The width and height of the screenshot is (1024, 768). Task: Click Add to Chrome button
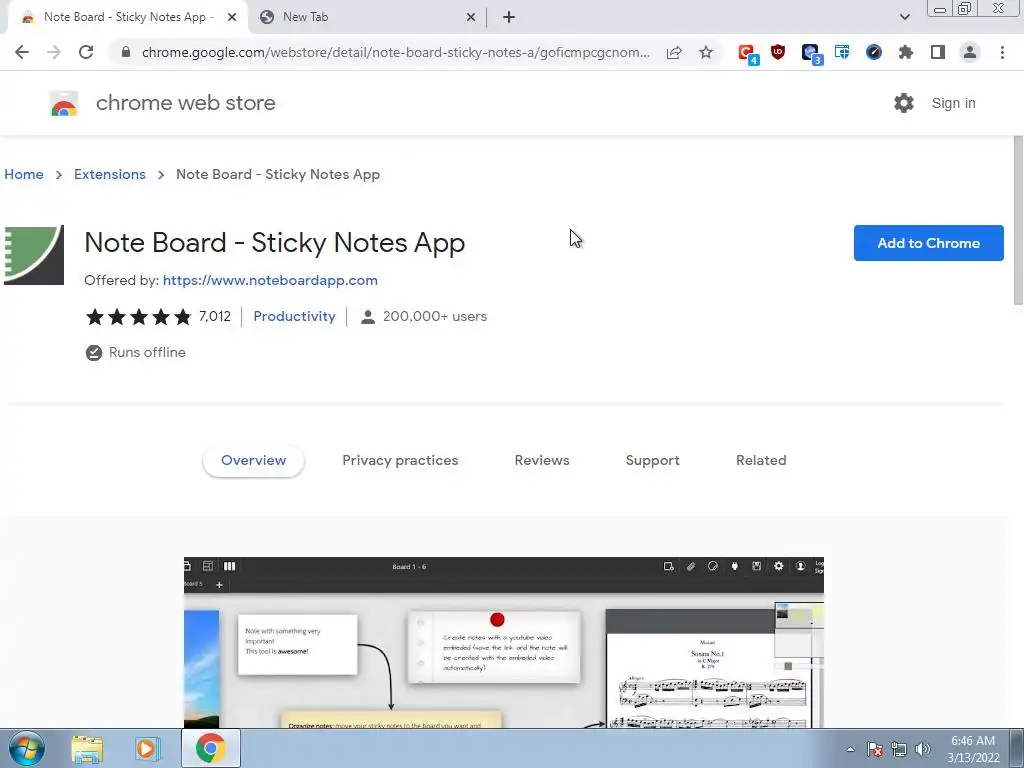click(x=928, y=243)
